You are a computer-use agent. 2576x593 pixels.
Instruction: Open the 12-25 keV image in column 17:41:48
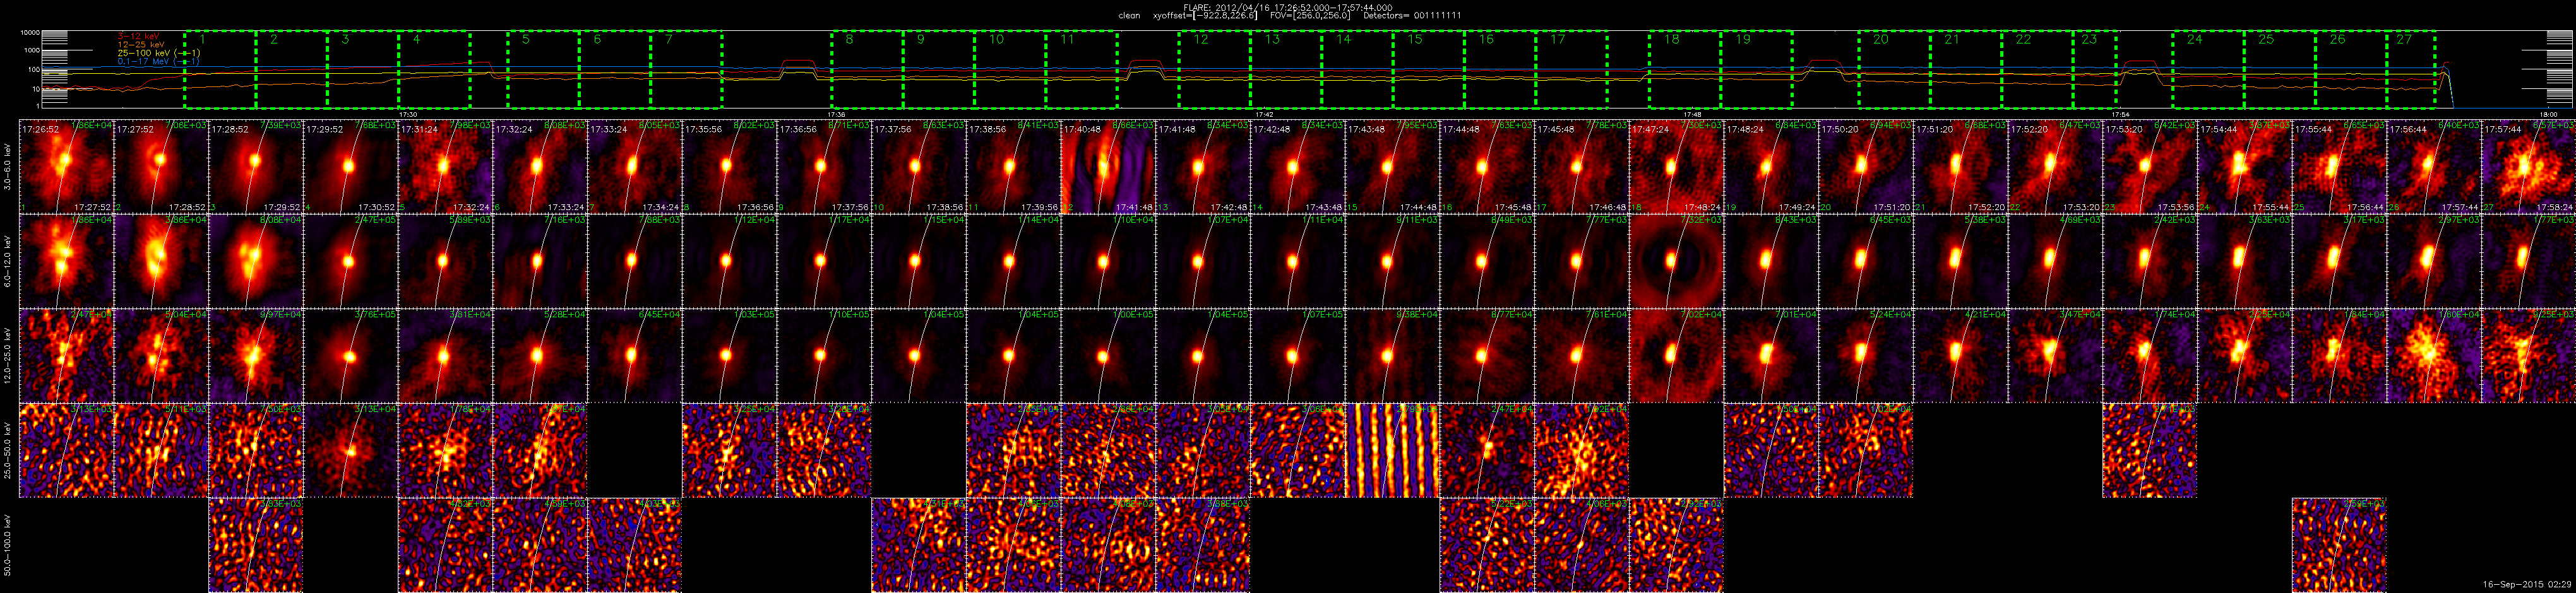coord(1203,356)
